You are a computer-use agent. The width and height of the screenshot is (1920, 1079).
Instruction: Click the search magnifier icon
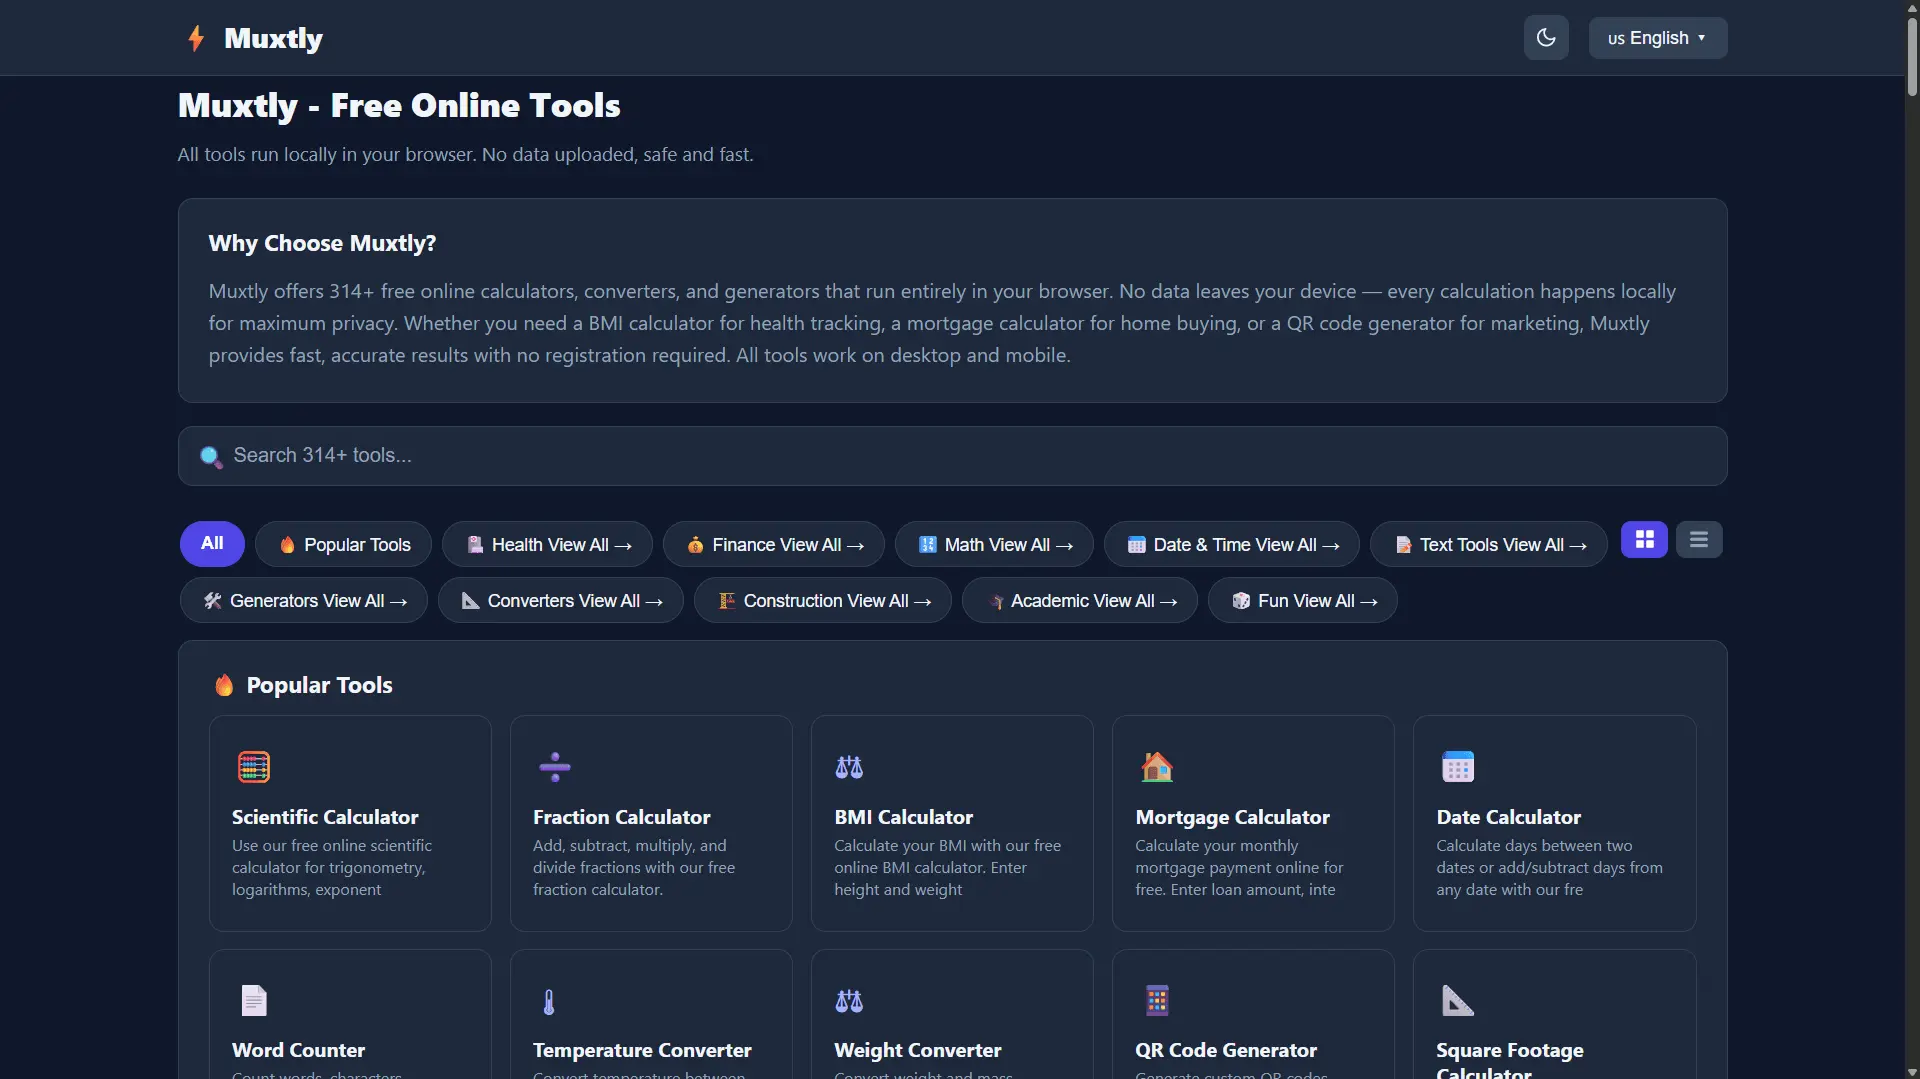211,456
